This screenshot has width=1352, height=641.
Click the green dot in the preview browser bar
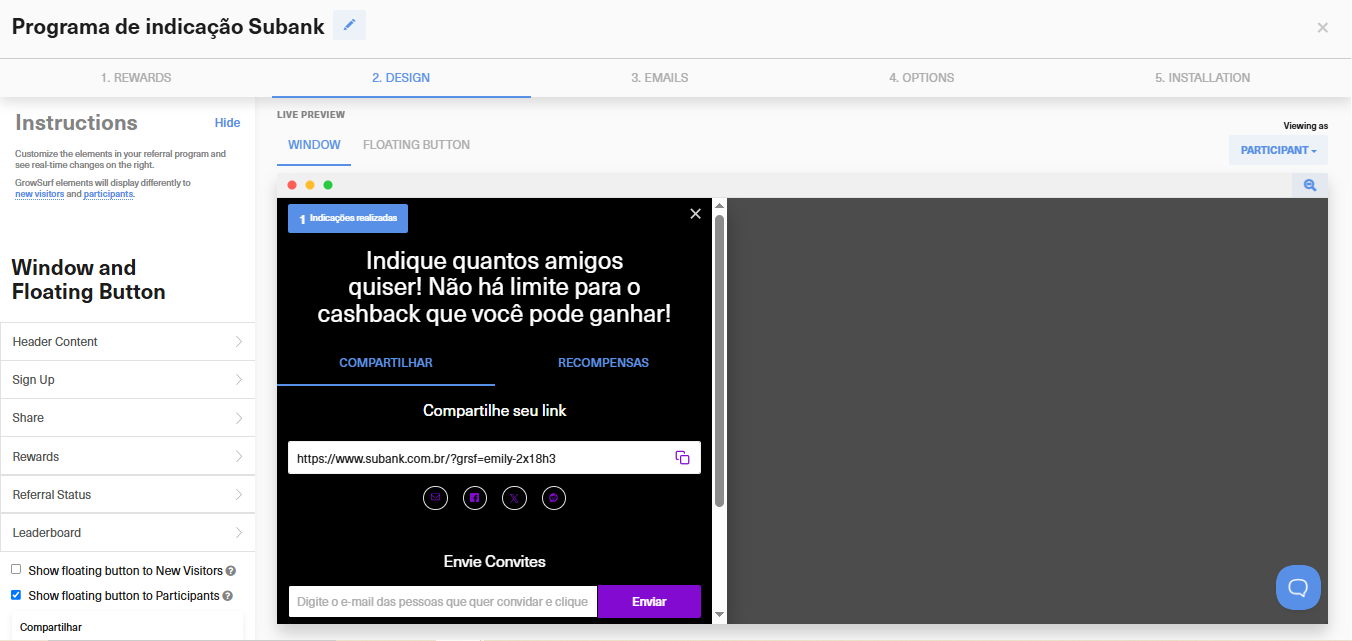point(328,185)
